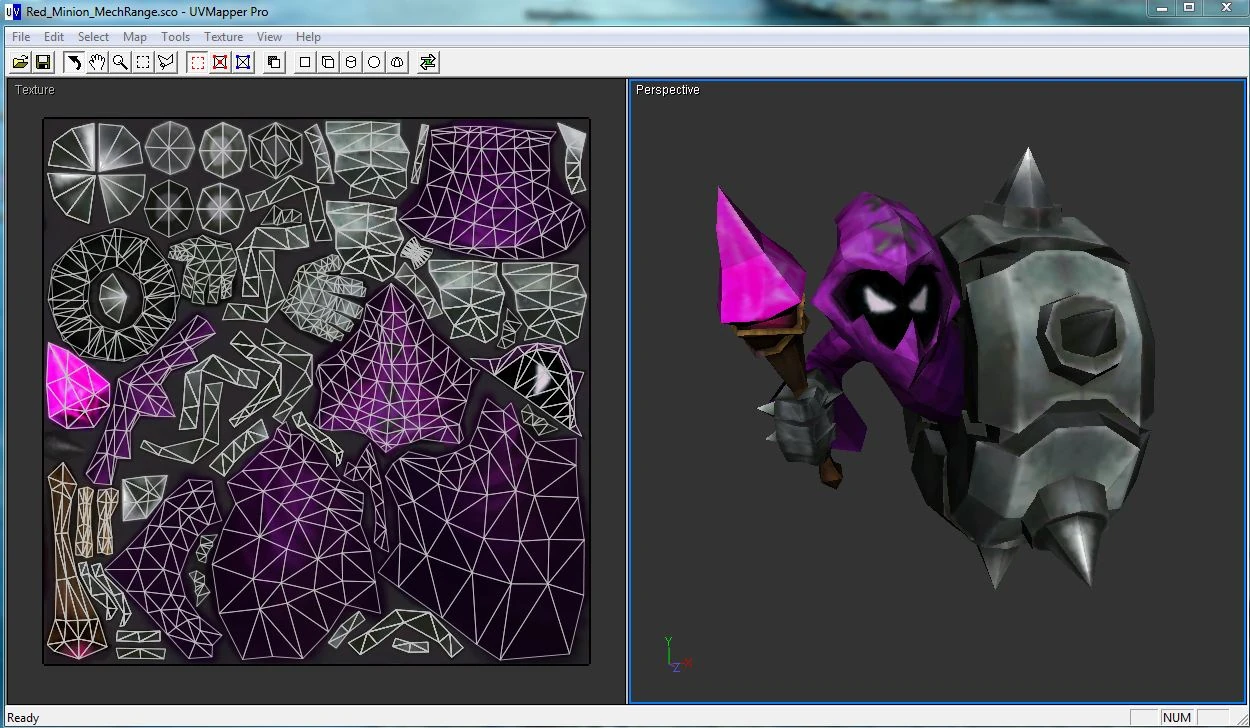Click the Open file folder icon
Image resolution: width=1250 pixels, height=728 pixels.
(20, 62)
